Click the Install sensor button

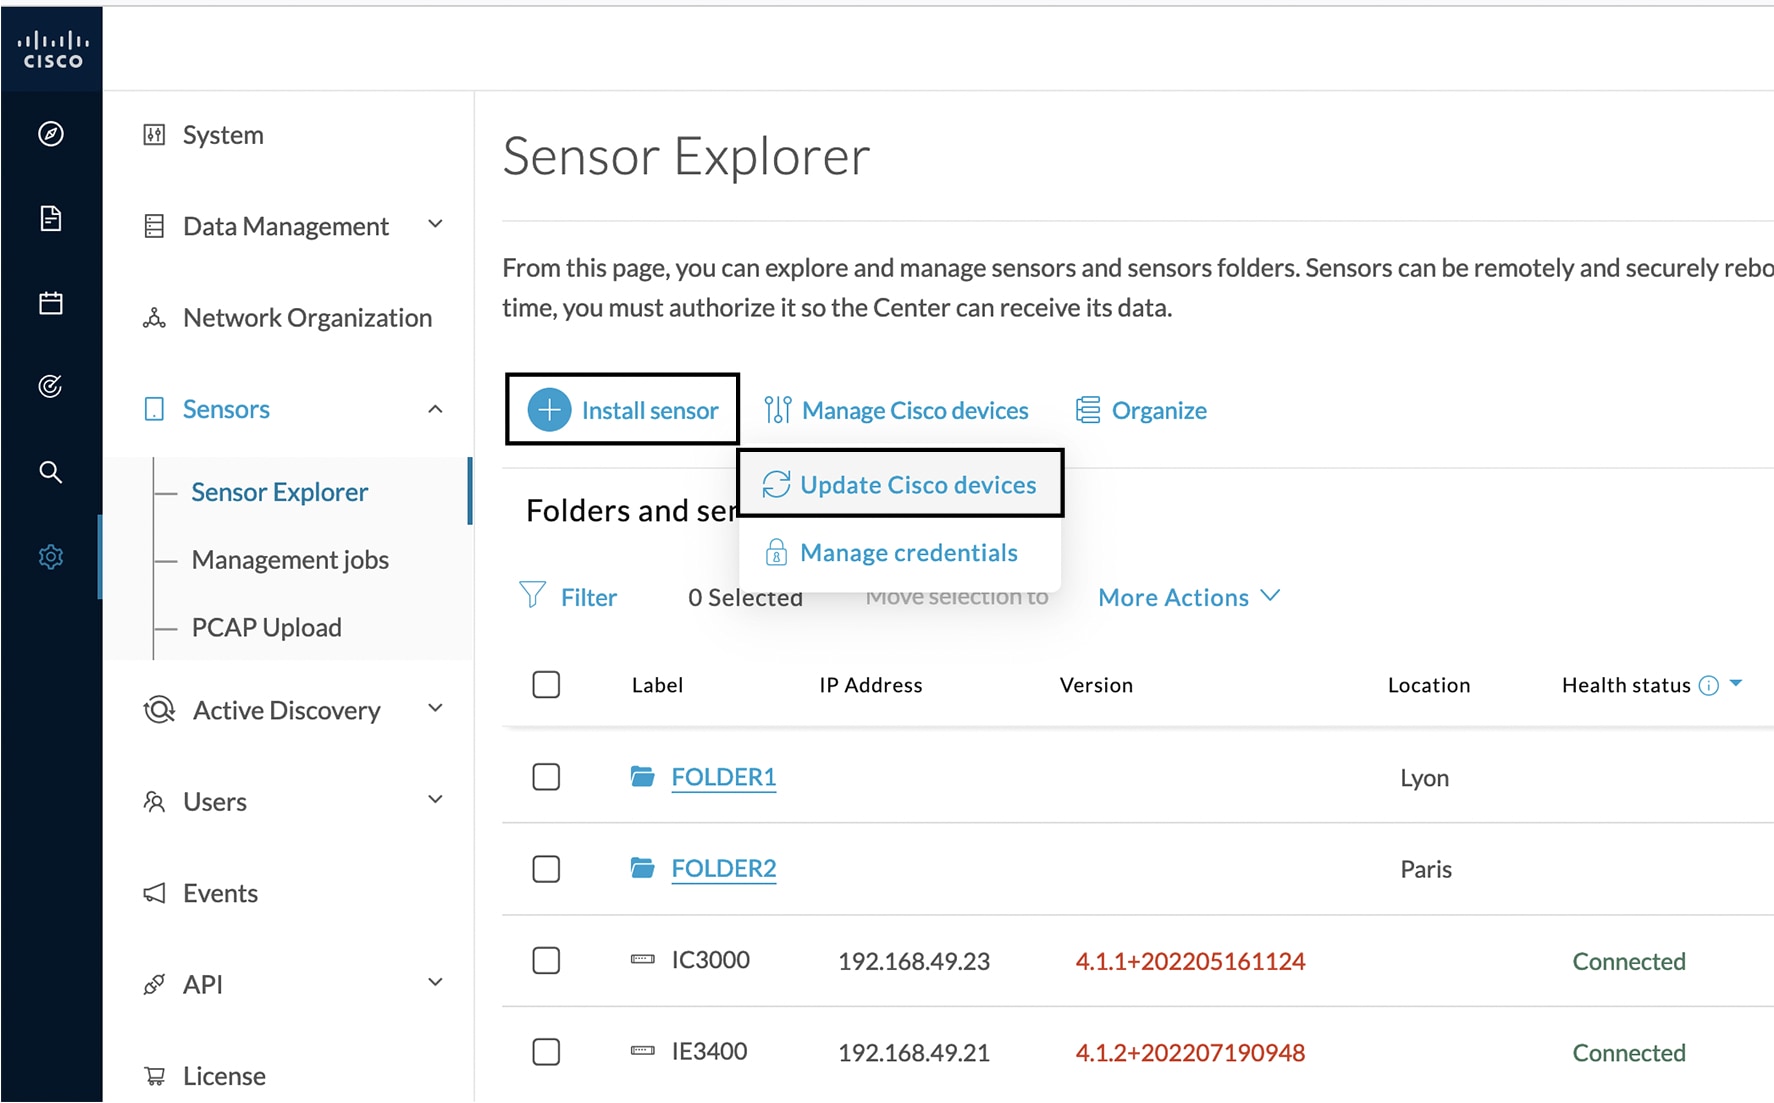(x=621, y=409)
